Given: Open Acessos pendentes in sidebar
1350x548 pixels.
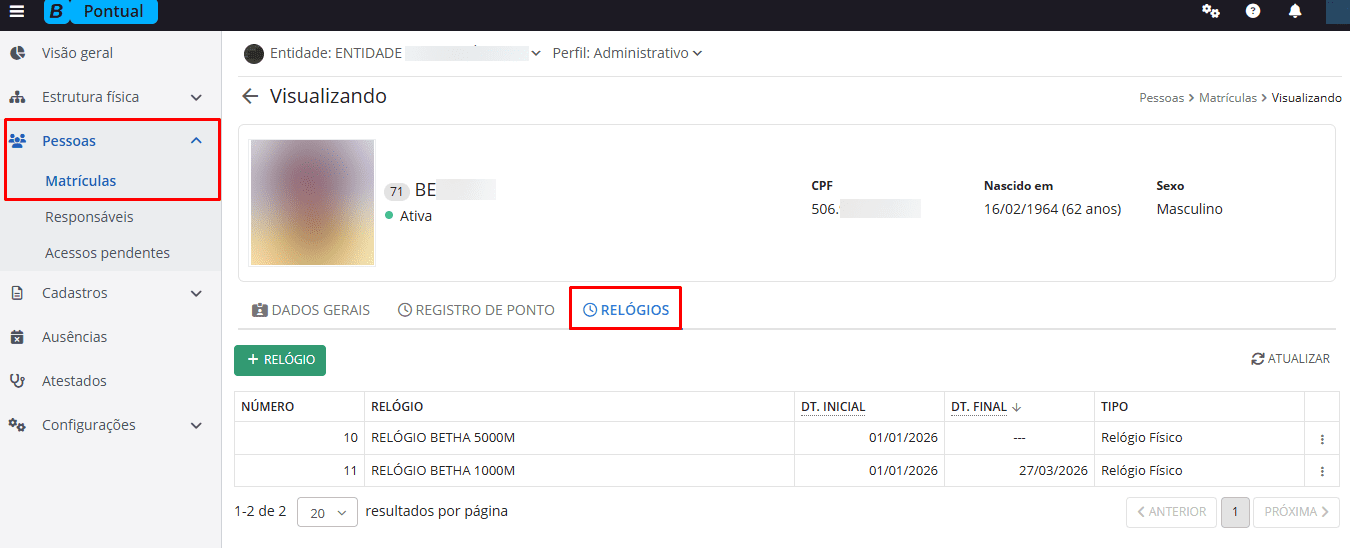Looking at the screenshot, I should [107, 253].
